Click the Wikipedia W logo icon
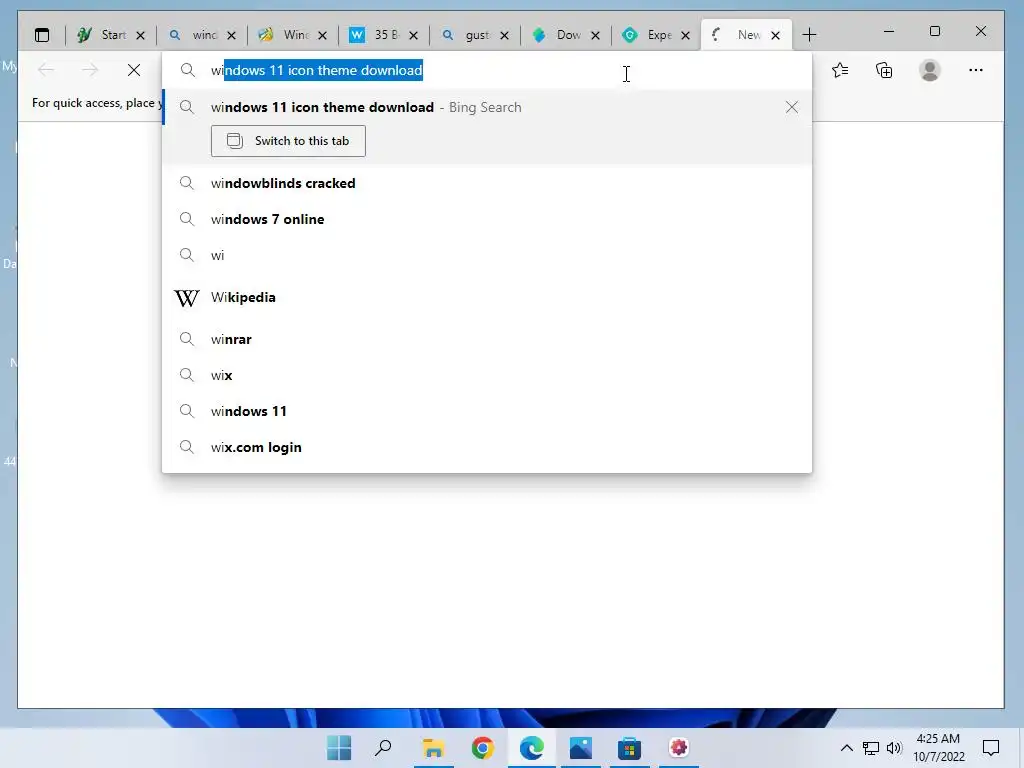The width and height of the screenshot is (1024, 768). point(187,298)
